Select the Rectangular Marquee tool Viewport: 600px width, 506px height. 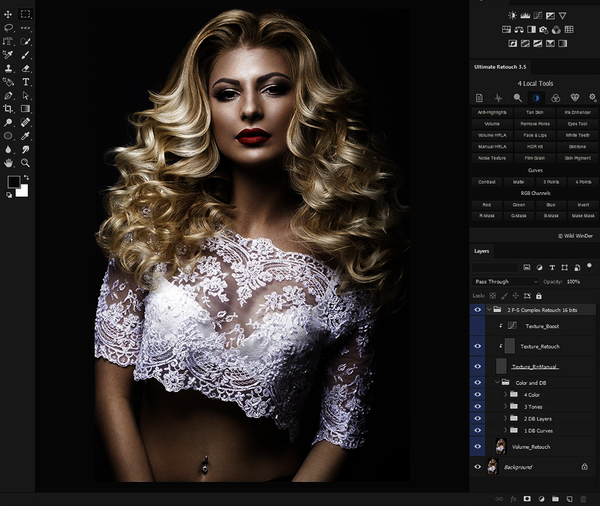(25, 15)
